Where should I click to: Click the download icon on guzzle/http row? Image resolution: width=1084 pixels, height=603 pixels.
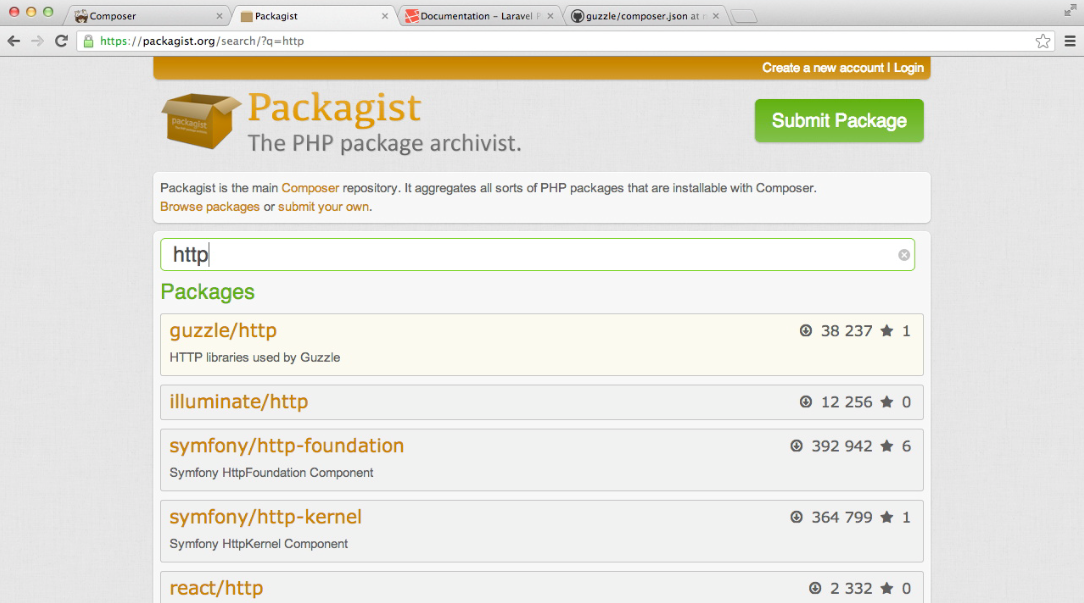click(805, 331)
